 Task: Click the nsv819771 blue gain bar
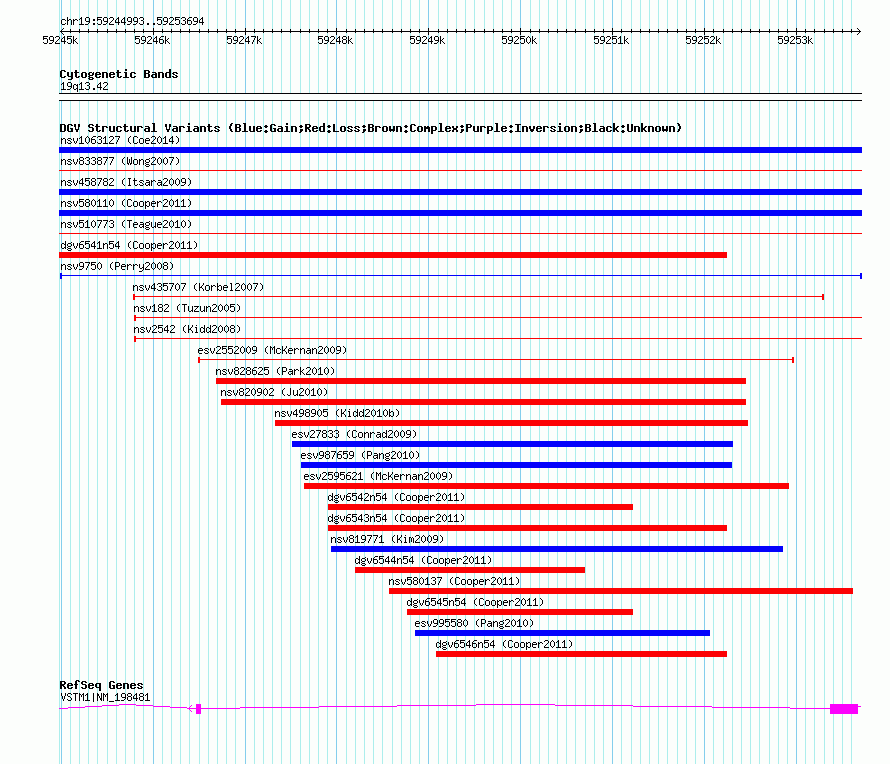(557, 549)
